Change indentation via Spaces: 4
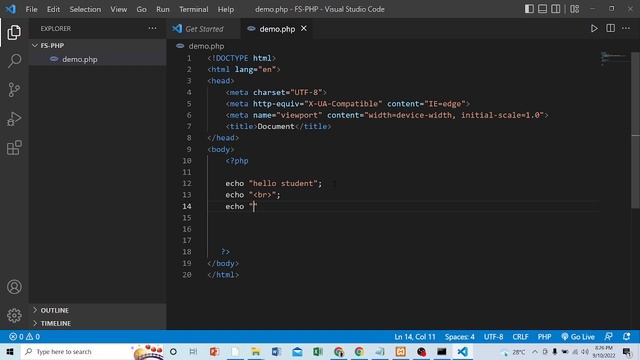 460,337
